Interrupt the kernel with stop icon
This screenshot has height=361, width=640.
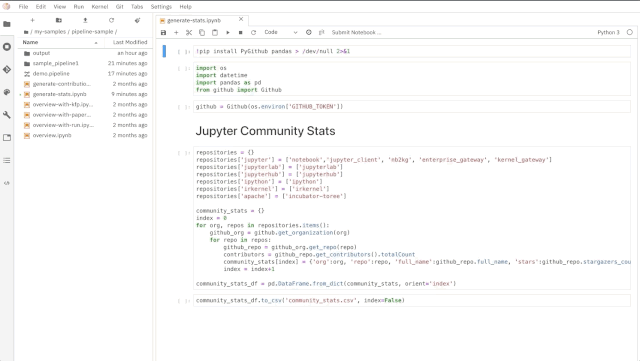(240, 32)
